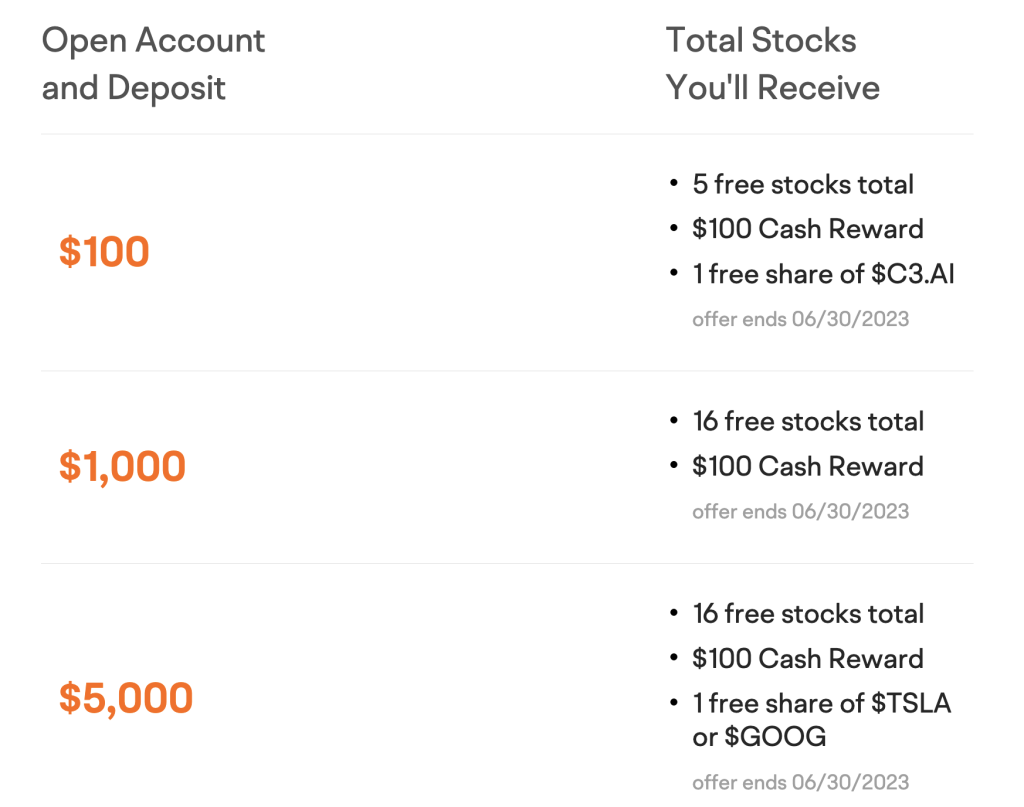
Task: Click '16 free stocks total' in $5,000 row
Action: point(808,614)
